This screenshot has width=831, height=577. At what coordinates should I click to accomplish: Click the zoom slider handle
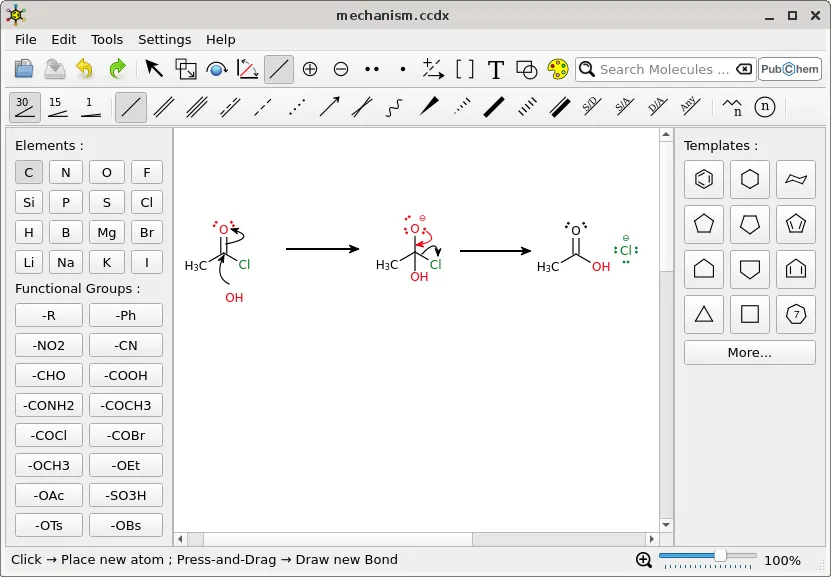point(720,555)
